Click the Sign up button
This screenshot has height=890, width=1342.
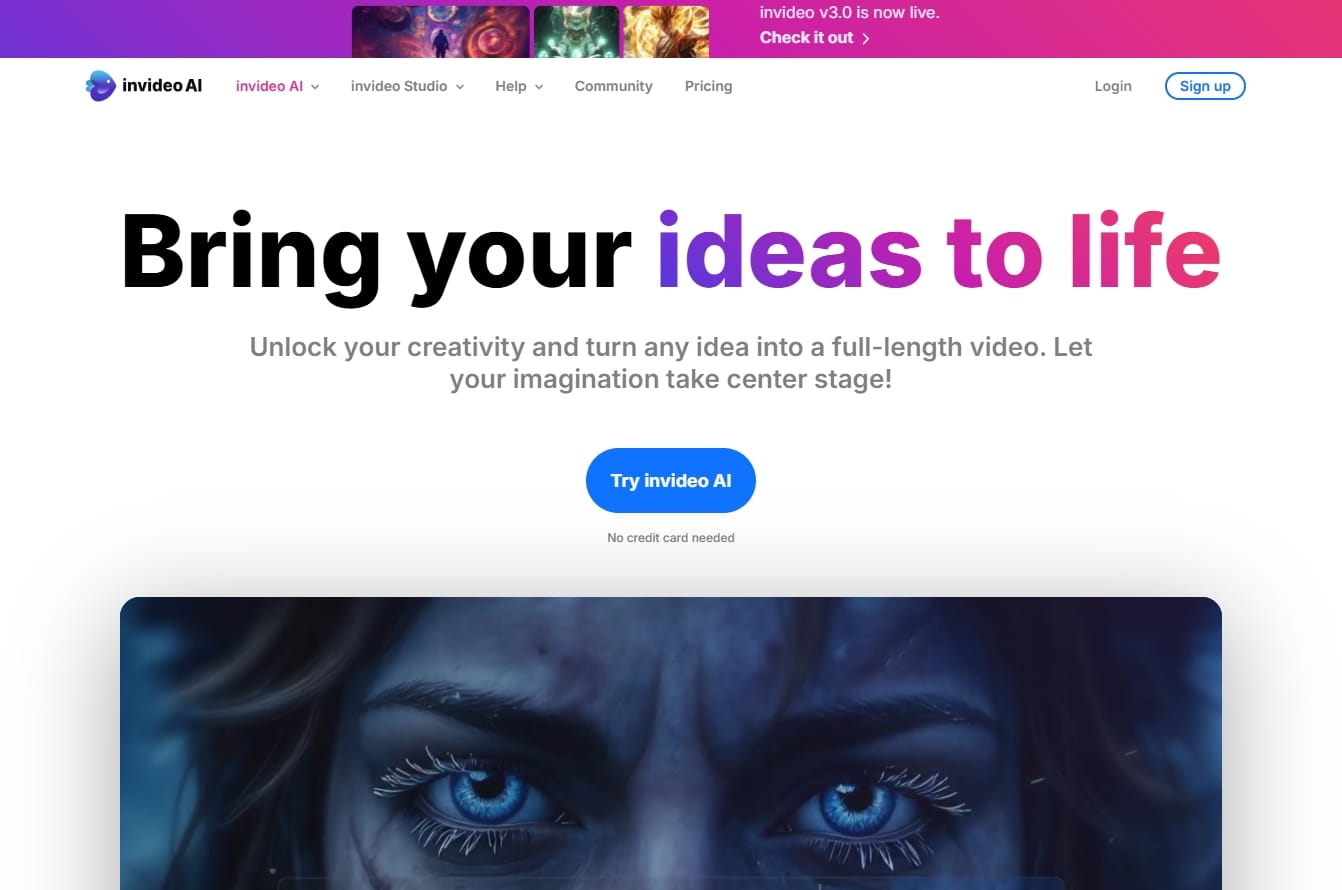coord(1205,86)
